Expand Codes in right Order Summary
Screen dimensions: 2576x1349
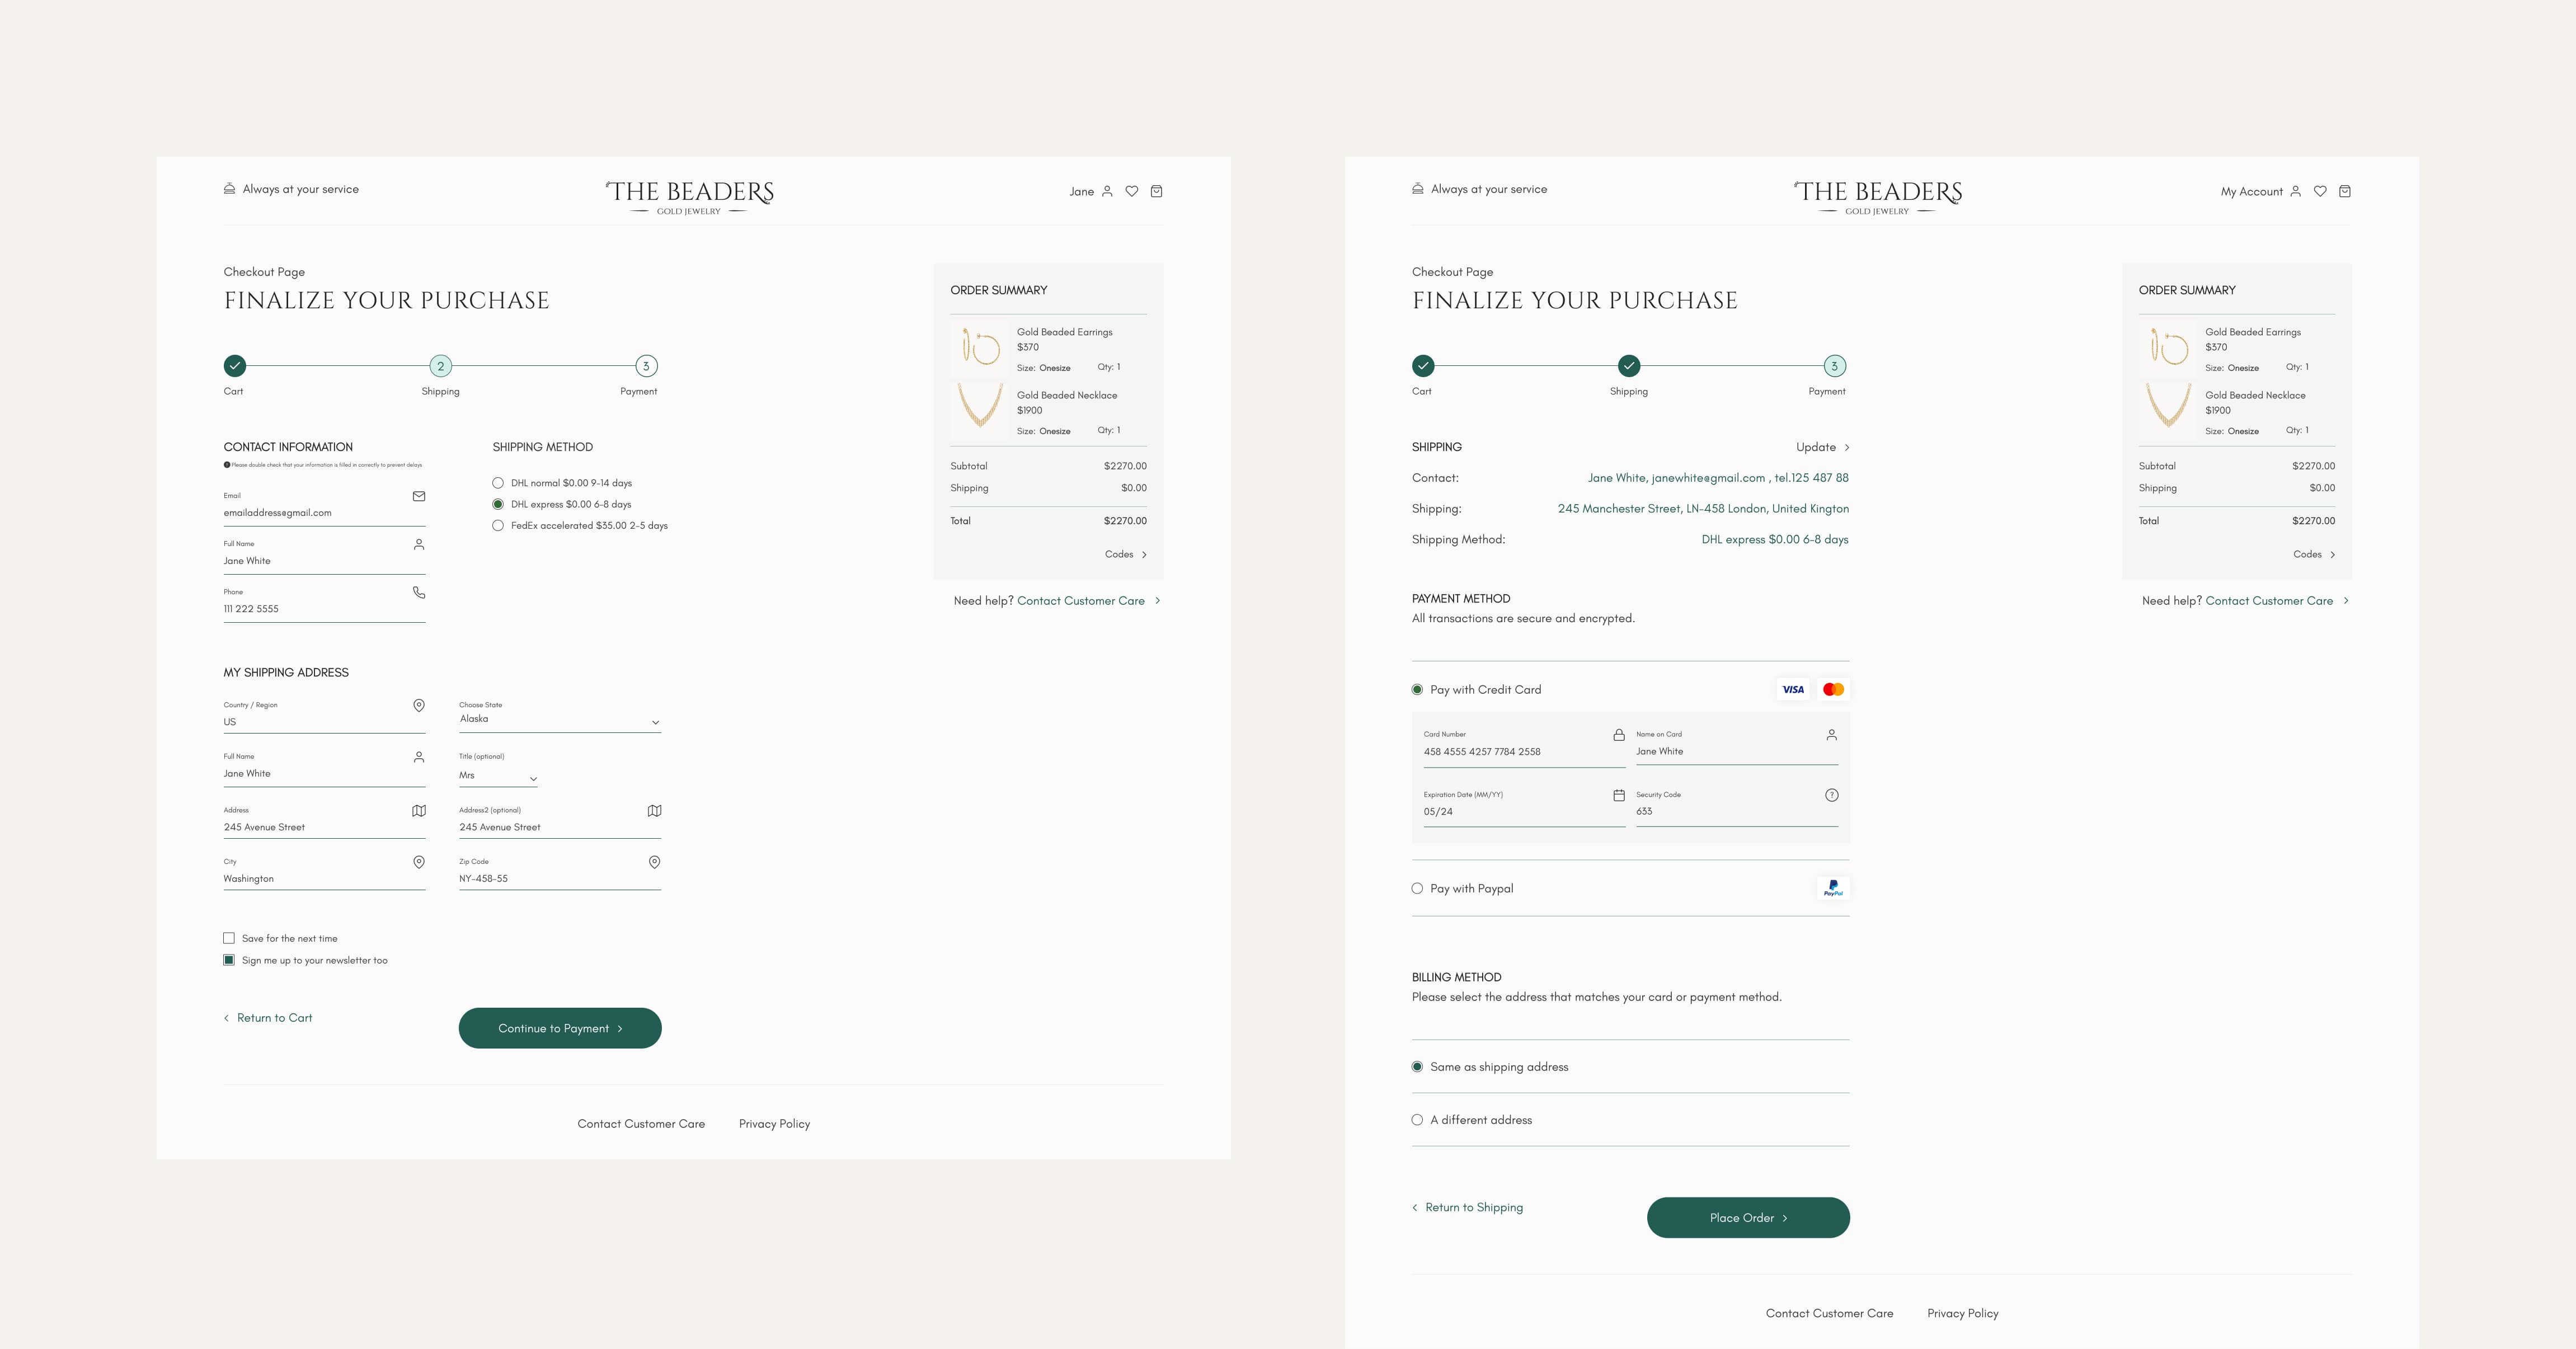(2314, 554)
